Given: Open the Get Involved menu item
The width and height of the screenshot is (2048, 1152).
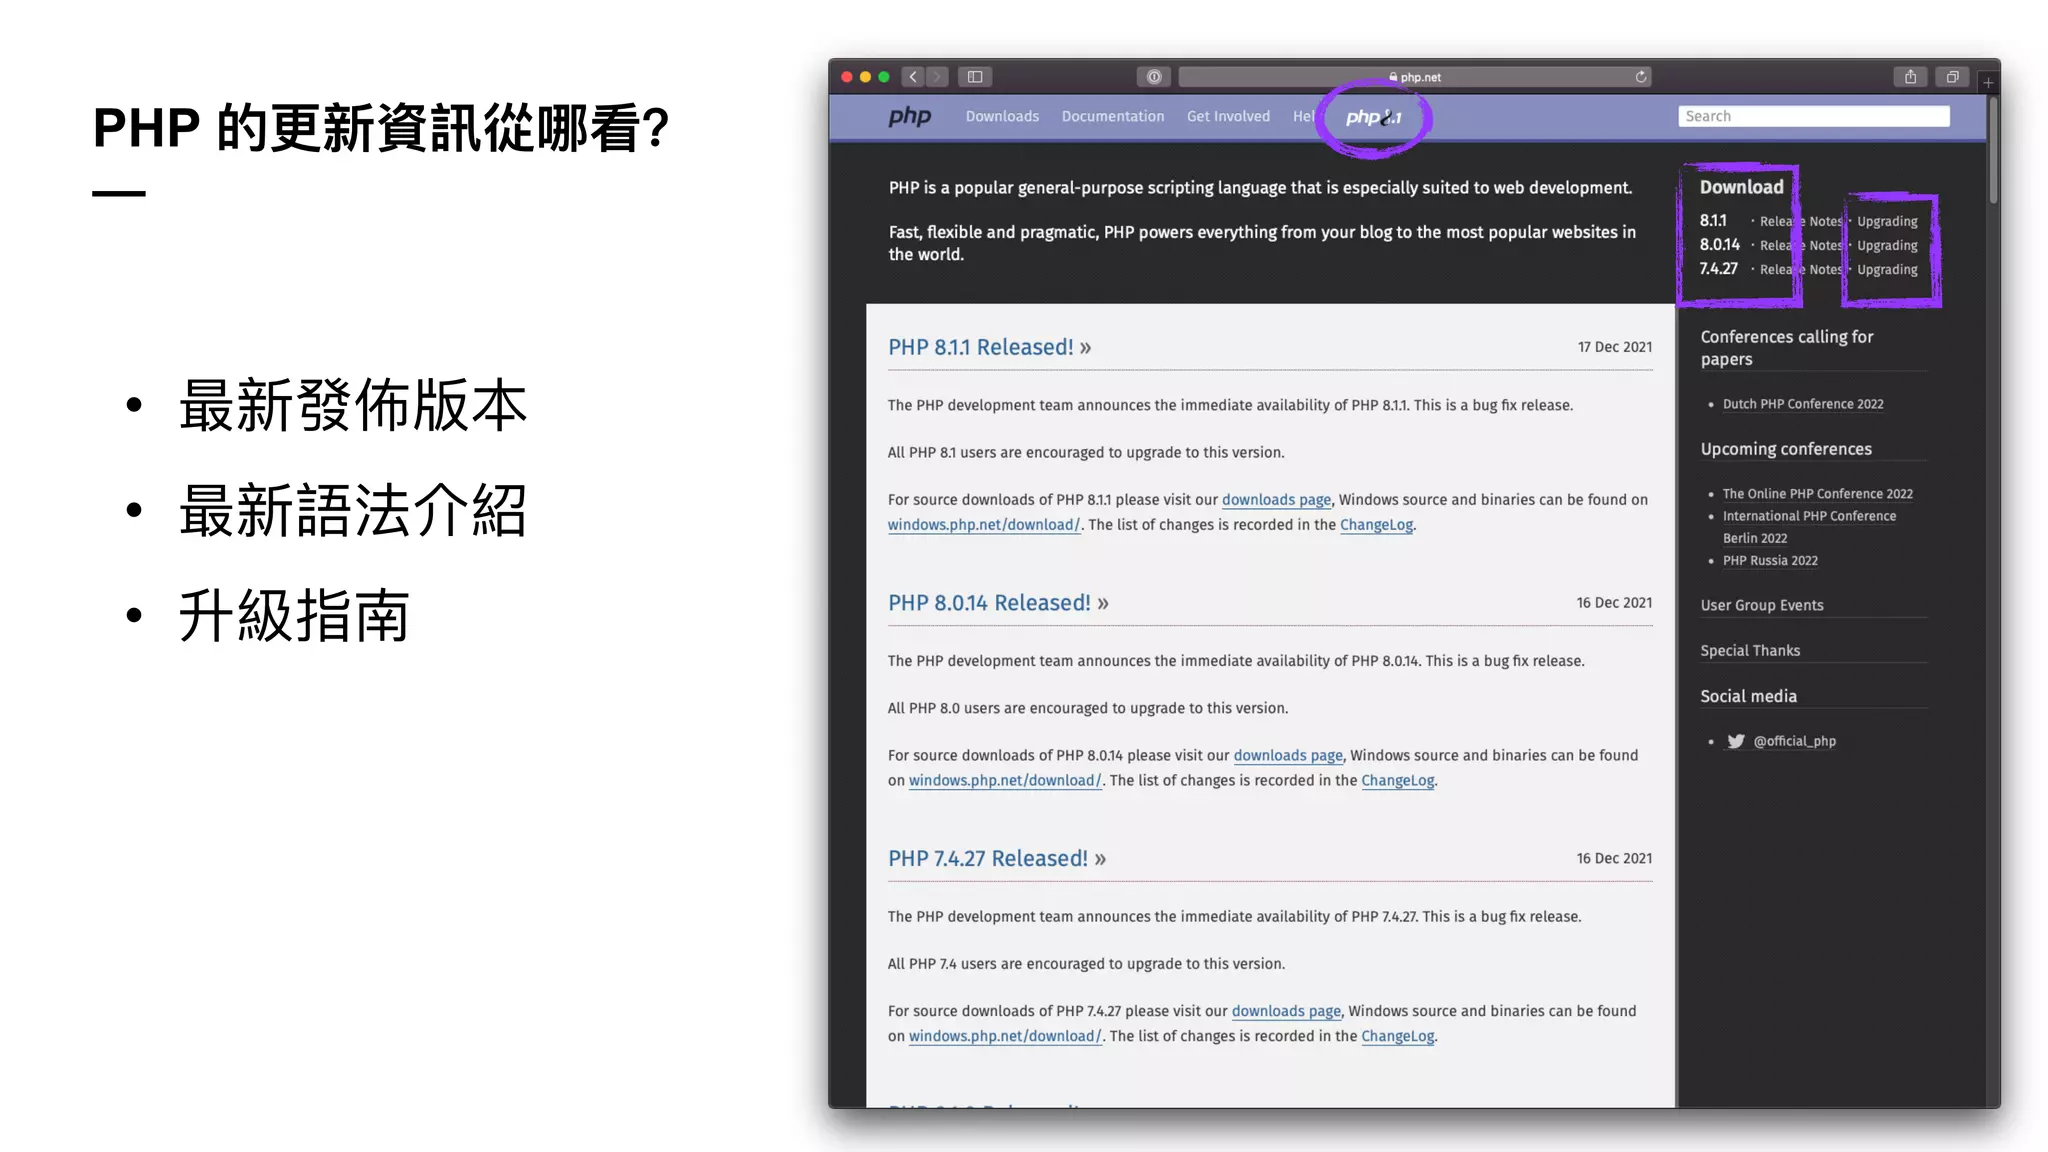Looking at the screenshot, I should point(1228,116).
